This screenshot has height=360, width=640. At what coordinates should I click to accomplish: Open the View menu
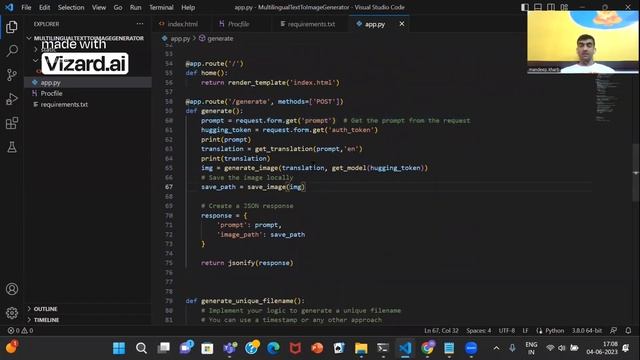tap(99, 7)
